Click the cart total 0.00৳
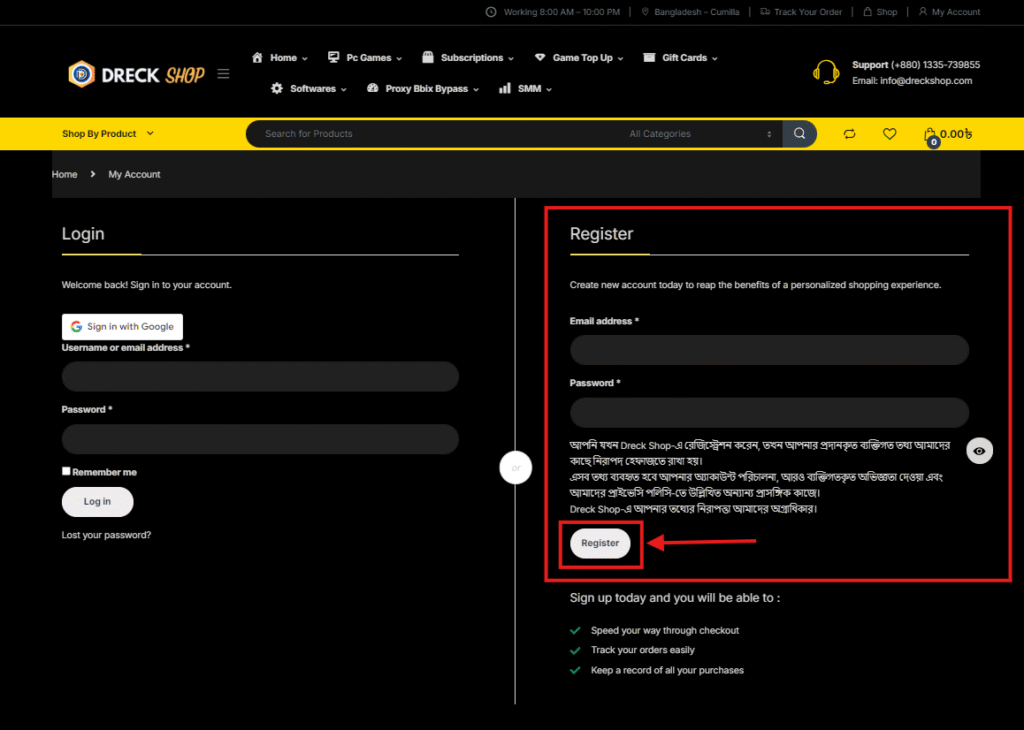Screen dimensions: 1024x730 (x=956, y=134)
